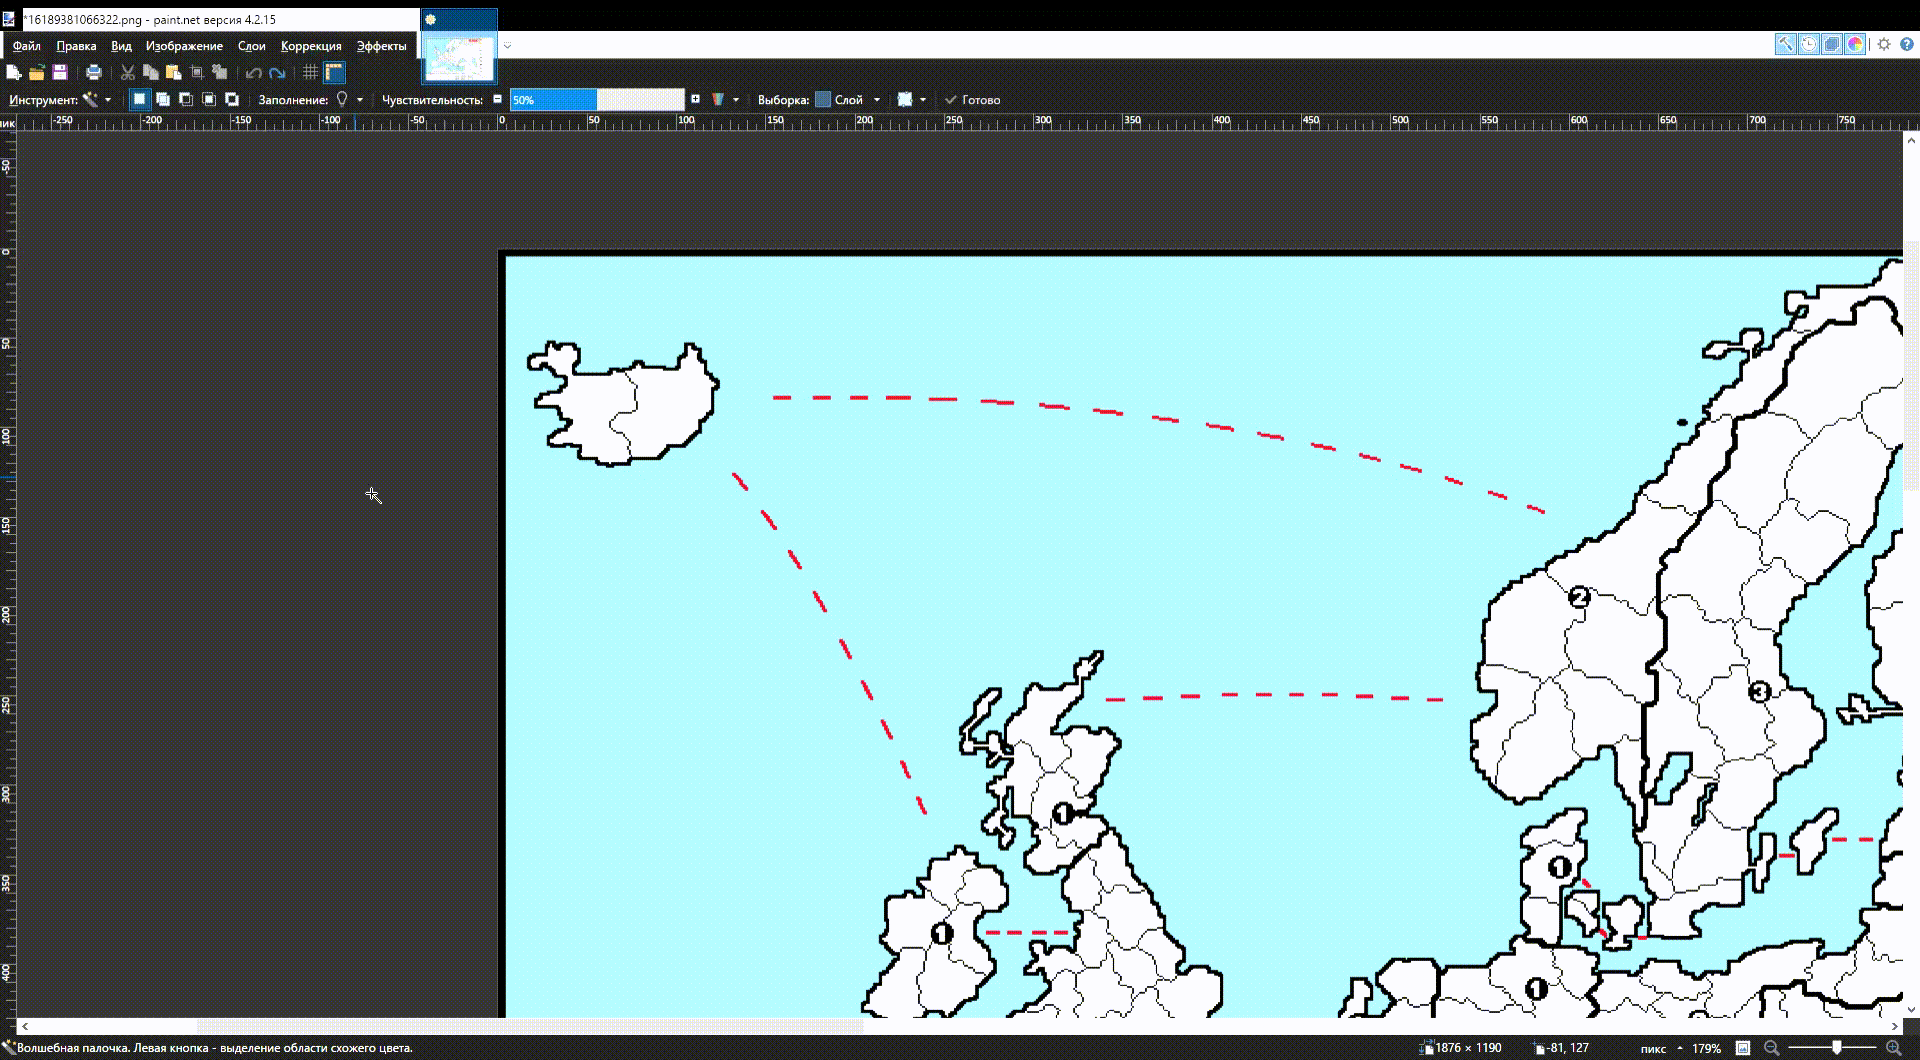Click the paint.net title bar app icon

pos(9,19)
